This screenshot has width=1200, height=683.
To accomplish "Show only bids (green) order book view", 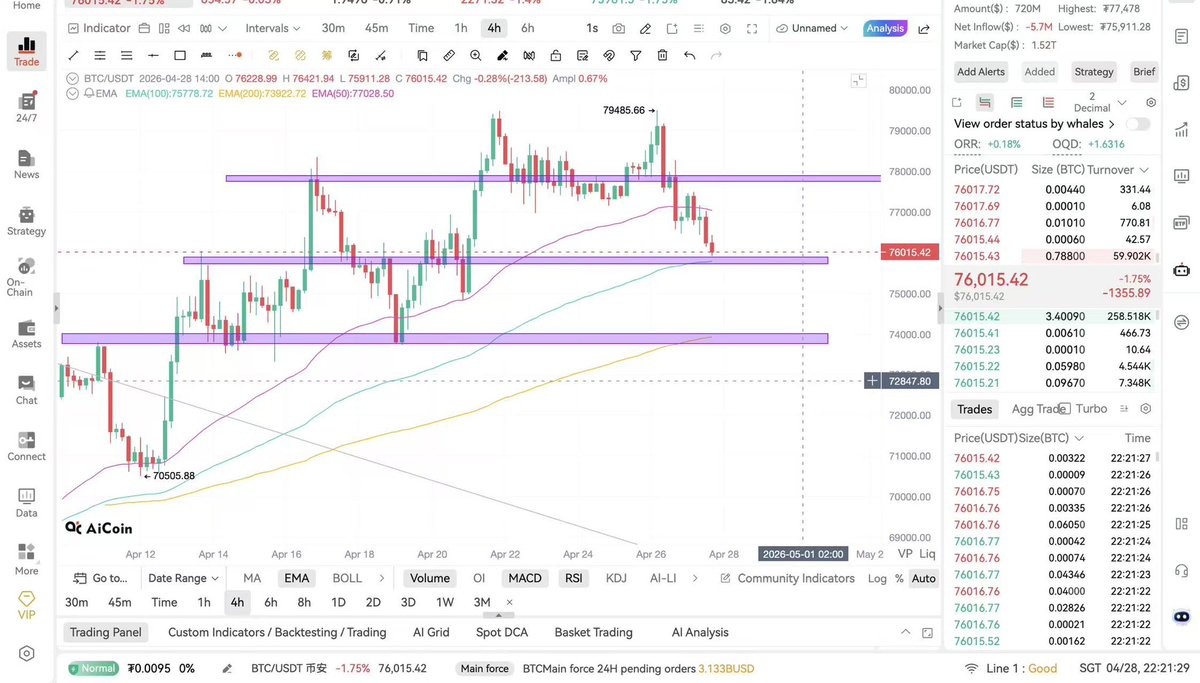I will click(x=1017, y=102).
